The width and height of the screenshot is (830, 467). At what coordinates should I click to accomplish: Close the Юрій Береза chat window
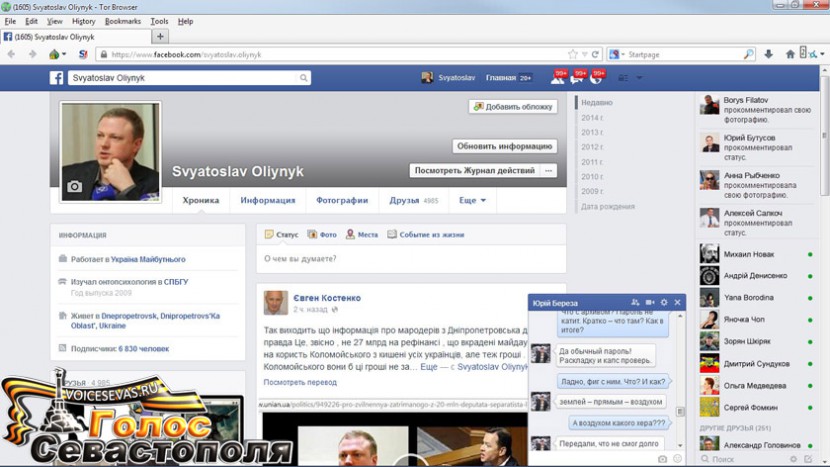[677, 302]
